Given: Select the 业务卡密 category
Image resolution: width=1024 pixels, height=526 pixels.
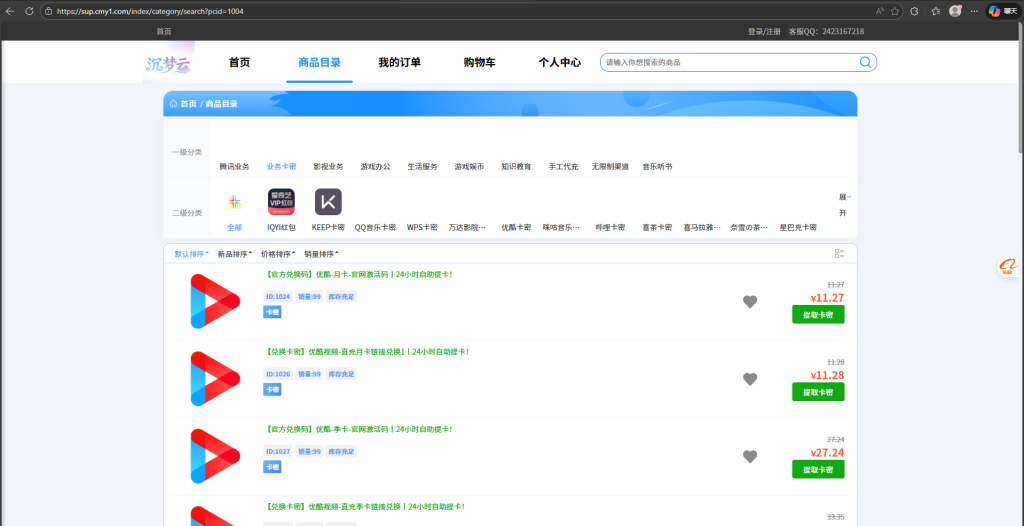Looking at the screenshot, I should click(281, 167).
